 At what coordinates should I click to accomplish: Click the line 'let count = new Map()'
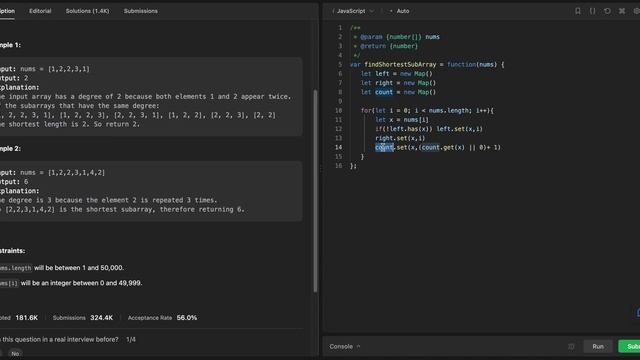click(398, 92)
